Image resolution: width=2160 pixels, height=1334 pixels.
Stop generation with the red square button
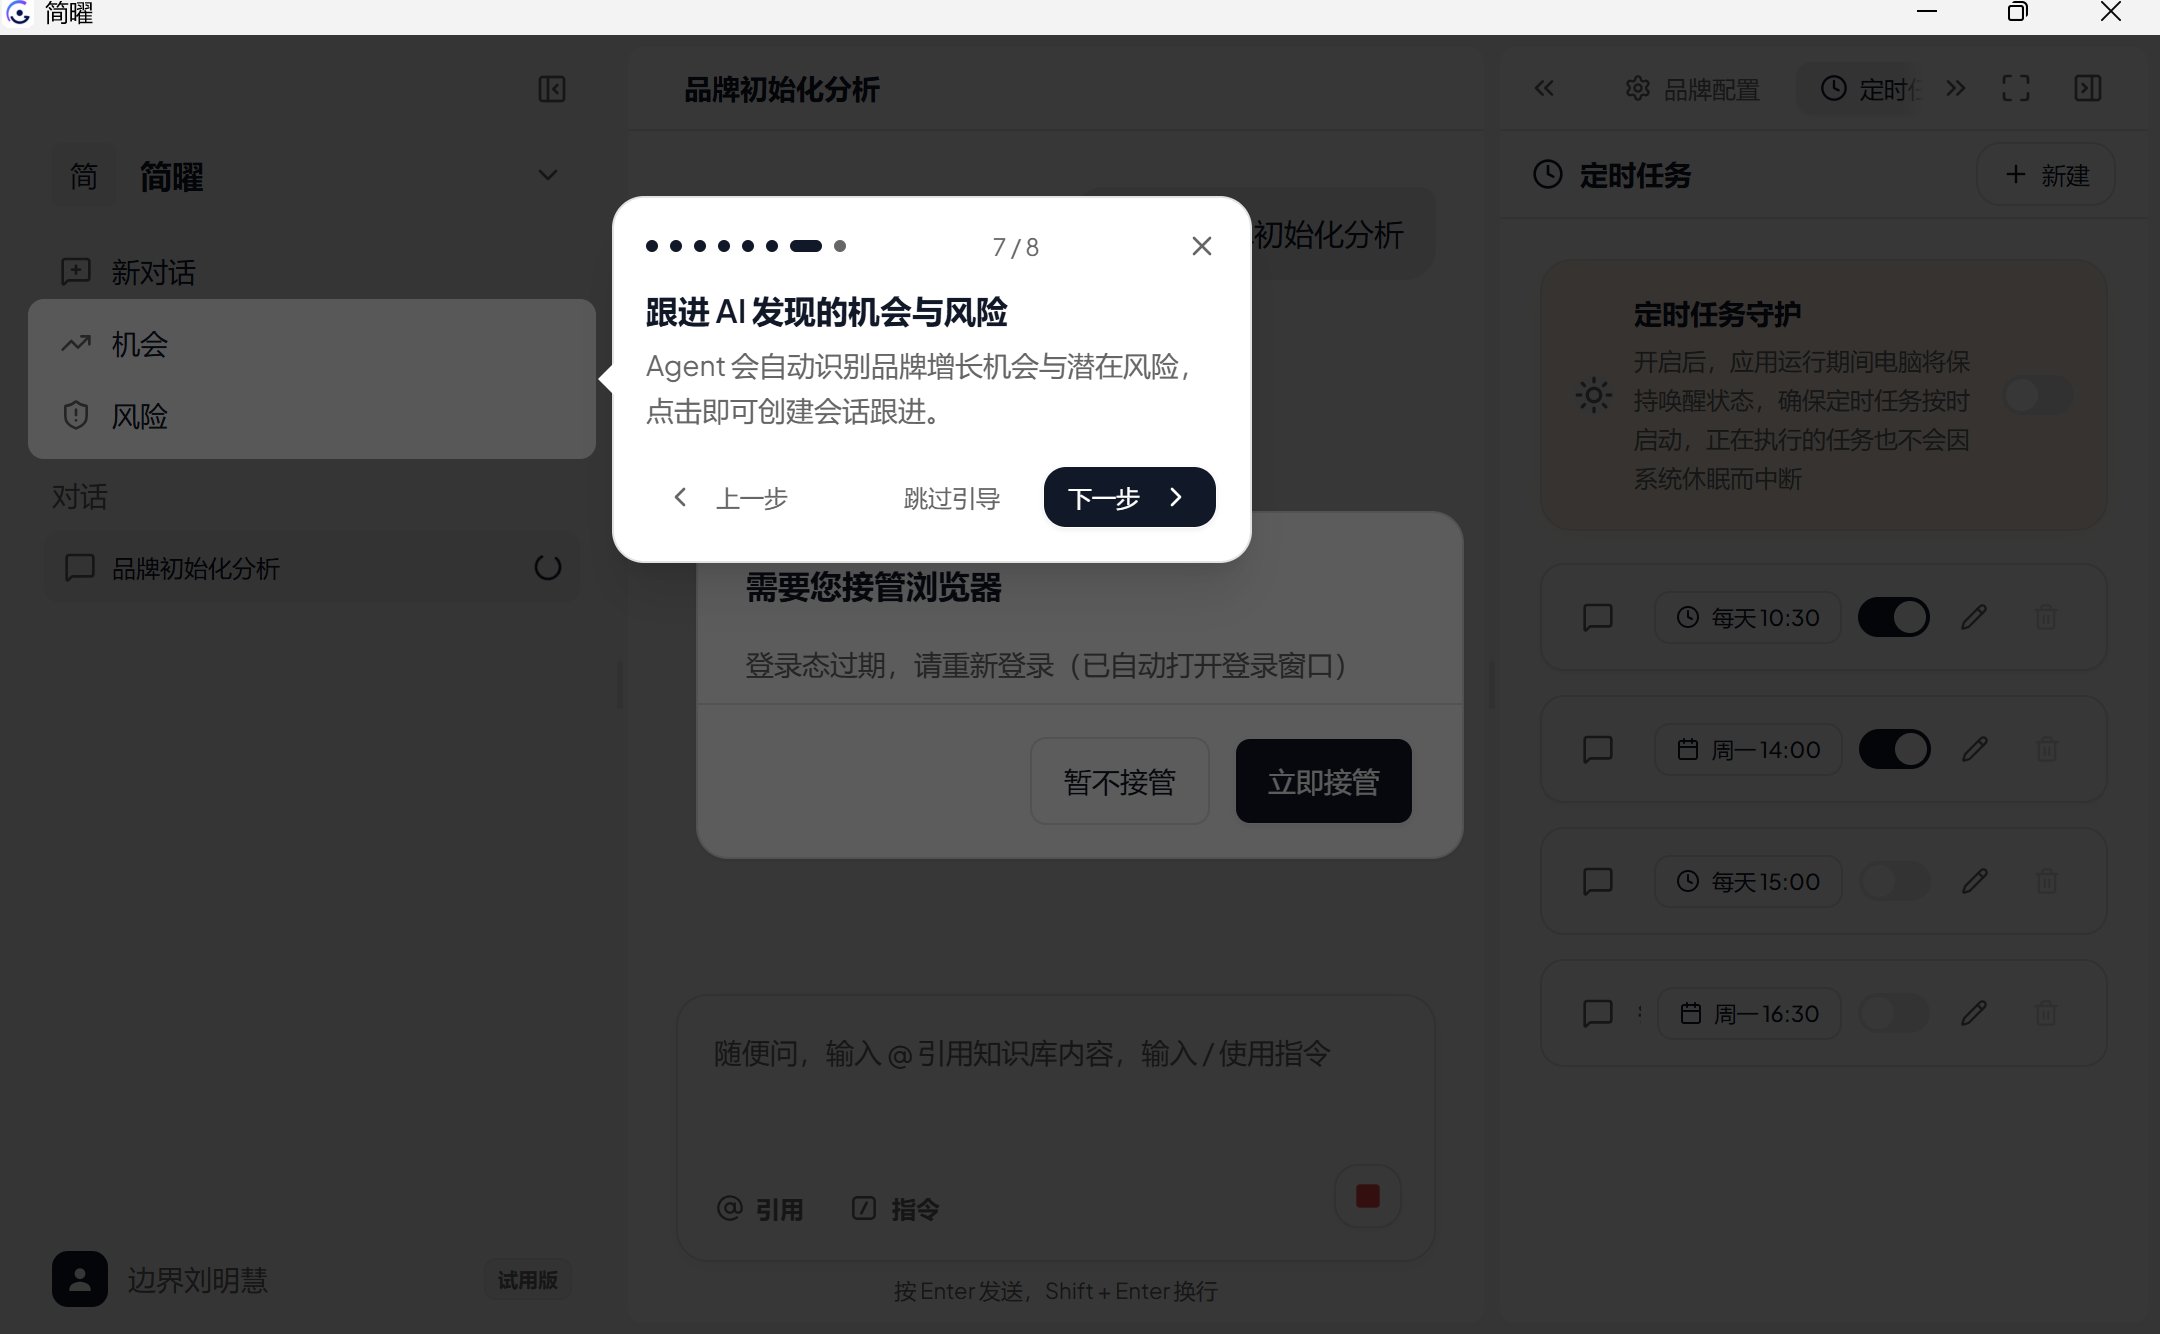pos(1367,1195)
